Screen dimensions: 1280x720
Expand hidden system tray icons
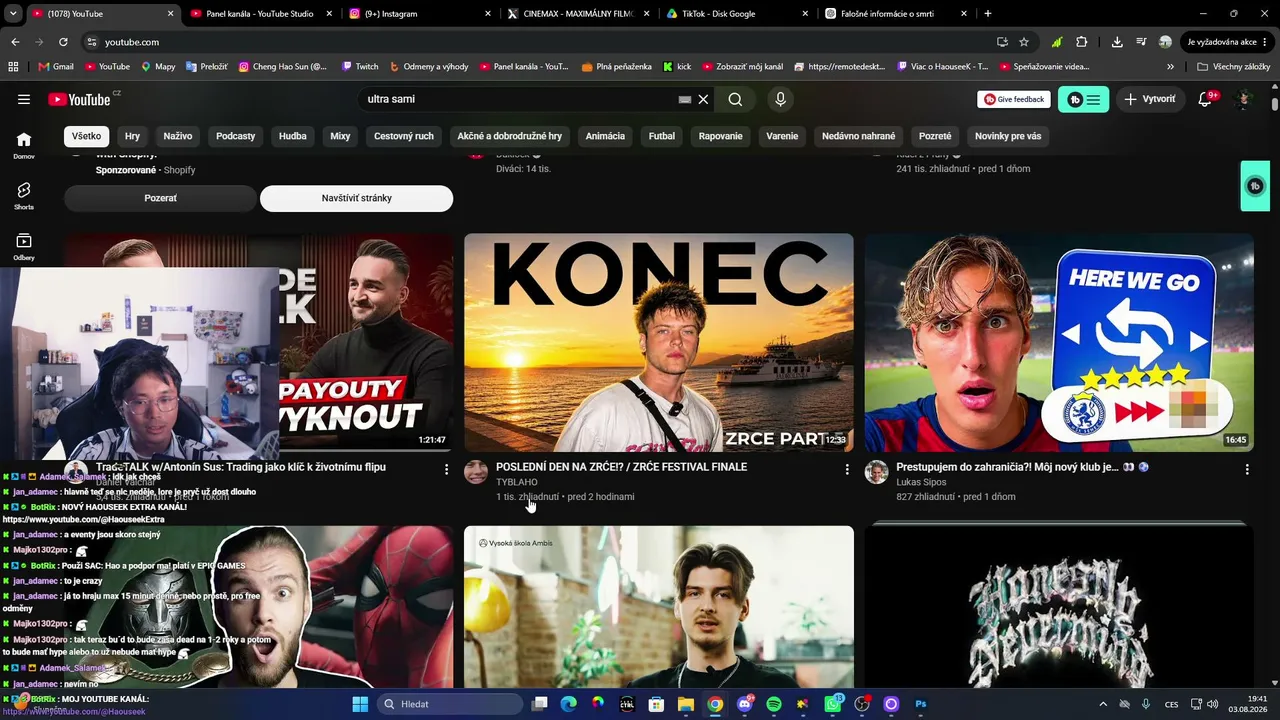click(1103, 704)
